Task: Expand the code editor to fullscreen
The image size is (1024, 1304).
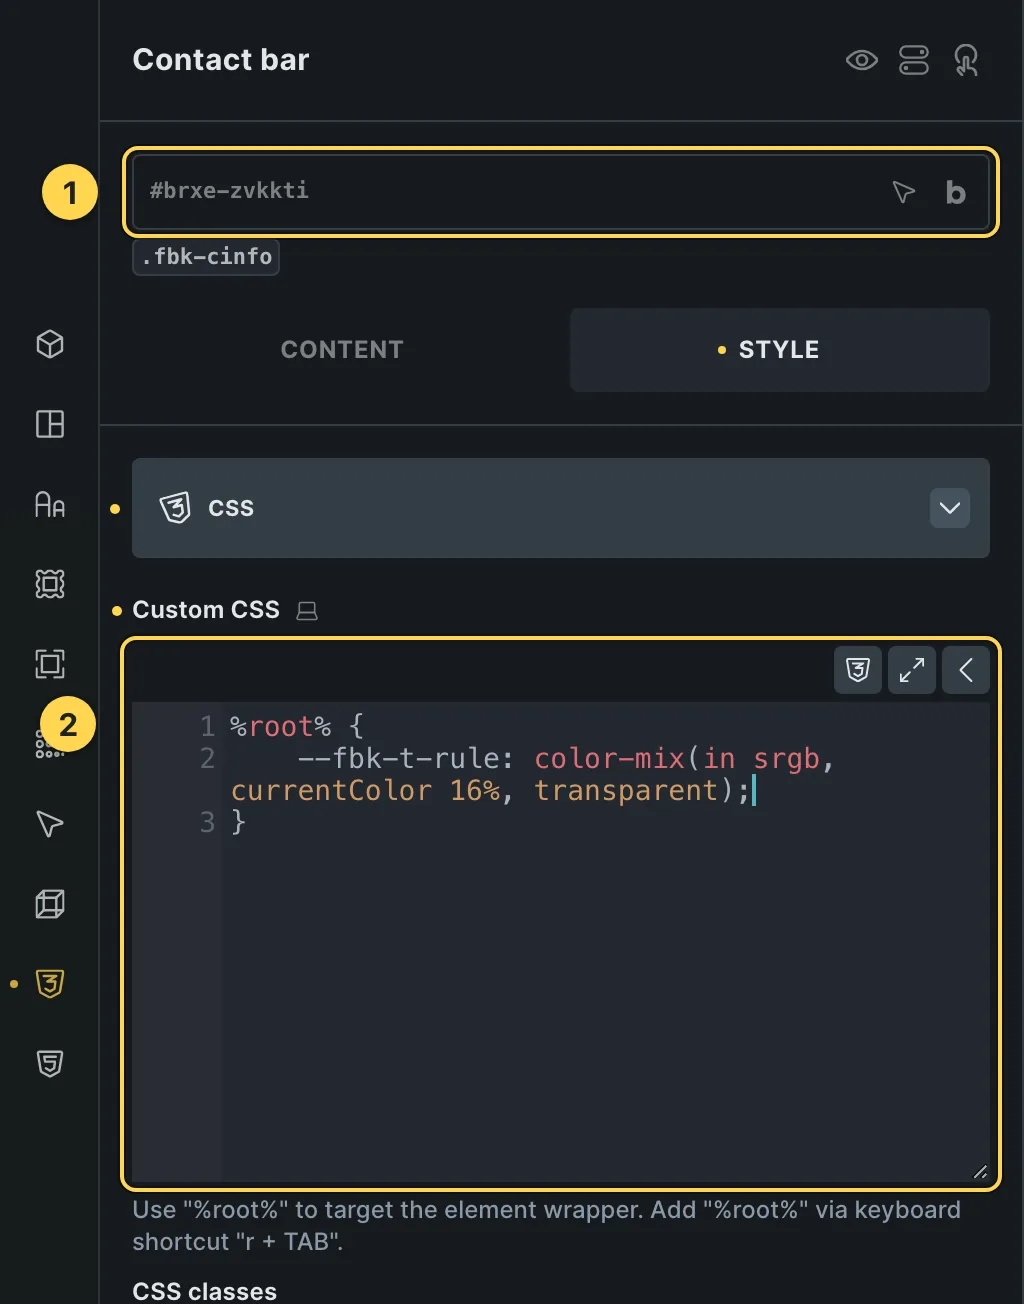Action: coord(912,670)
